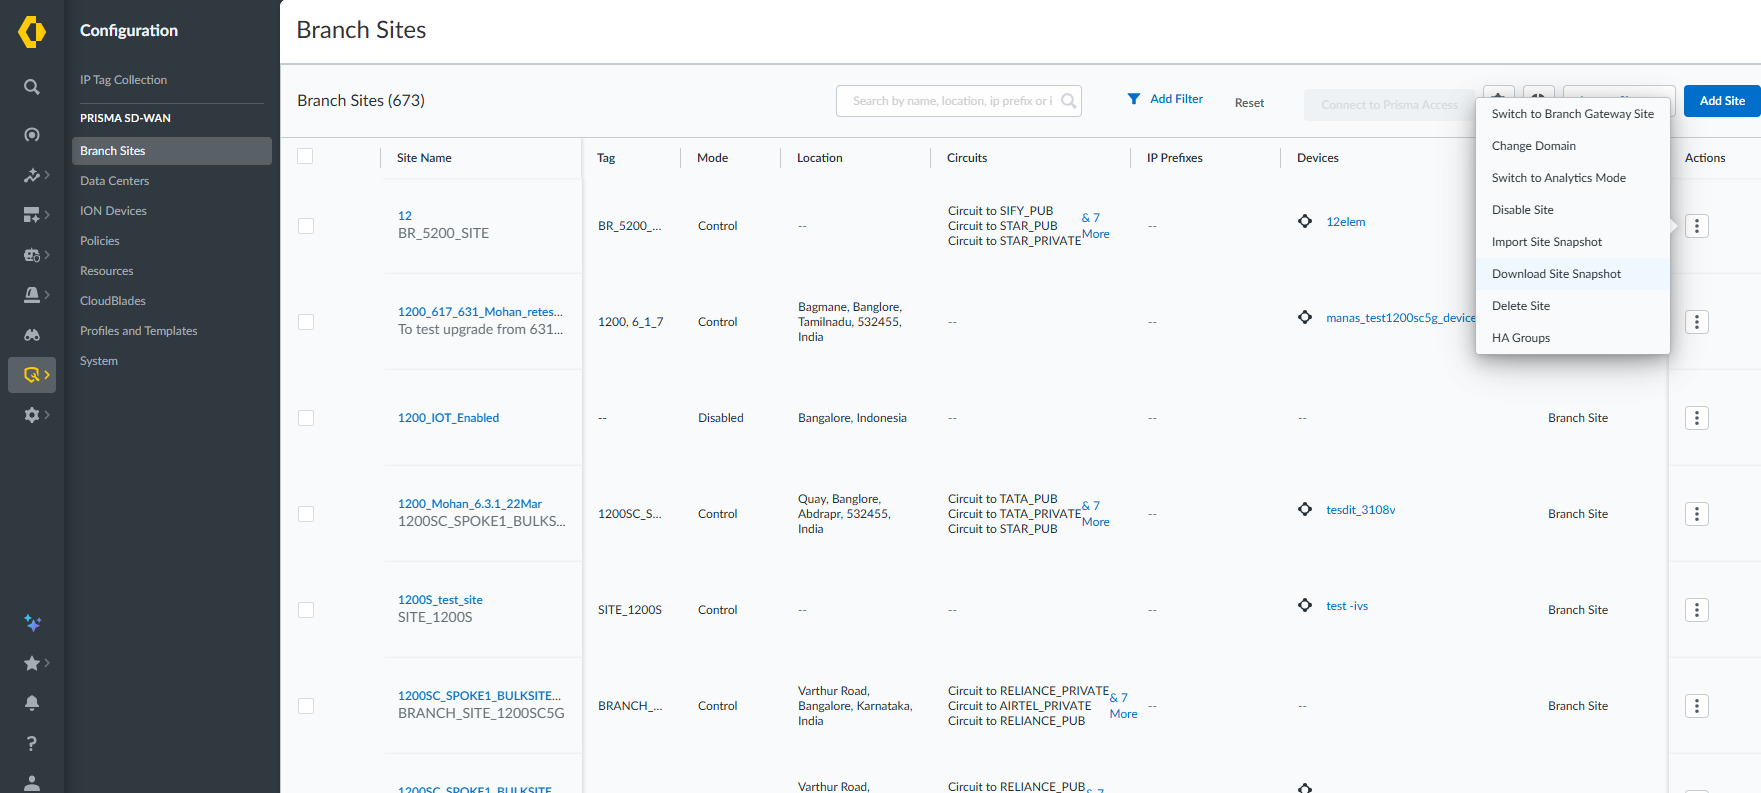Image resolution: width=1761 pixels, height=793 pixels.
Task: Open the tesdit_3108v device link
Action: point(1360,510)
